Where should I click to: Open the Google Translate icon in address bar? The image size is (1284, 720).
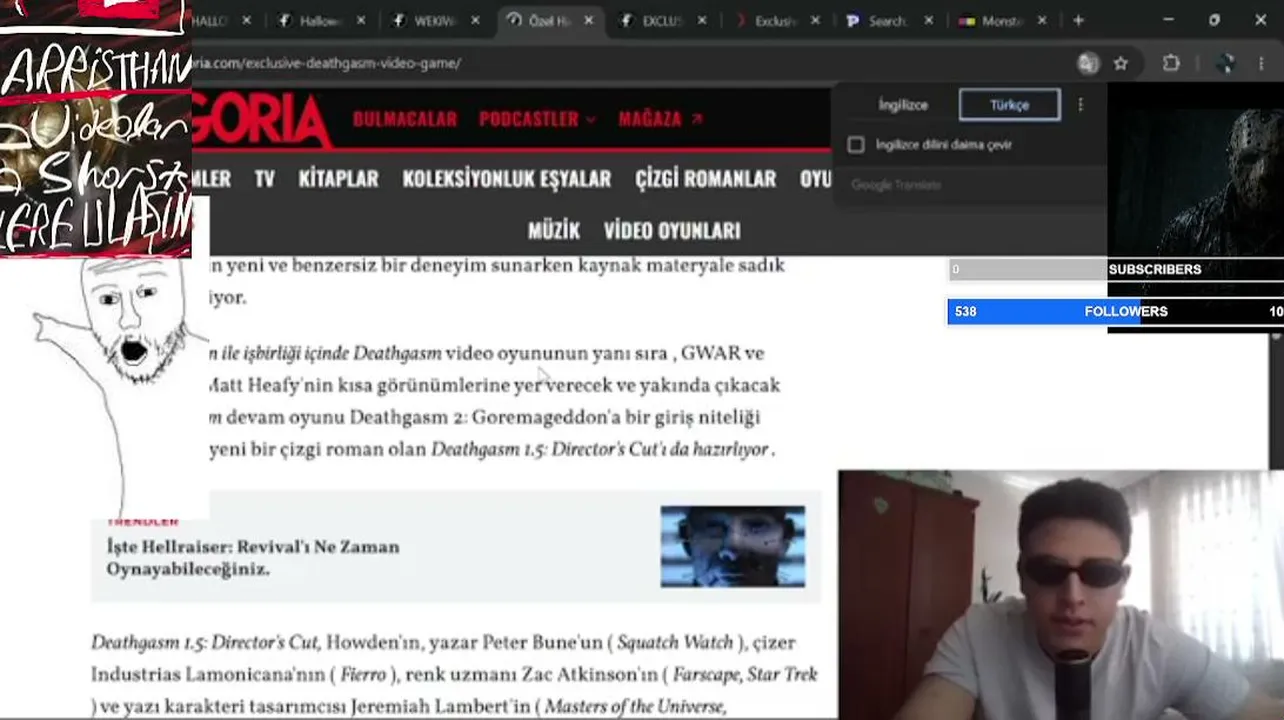point(1088,63)
